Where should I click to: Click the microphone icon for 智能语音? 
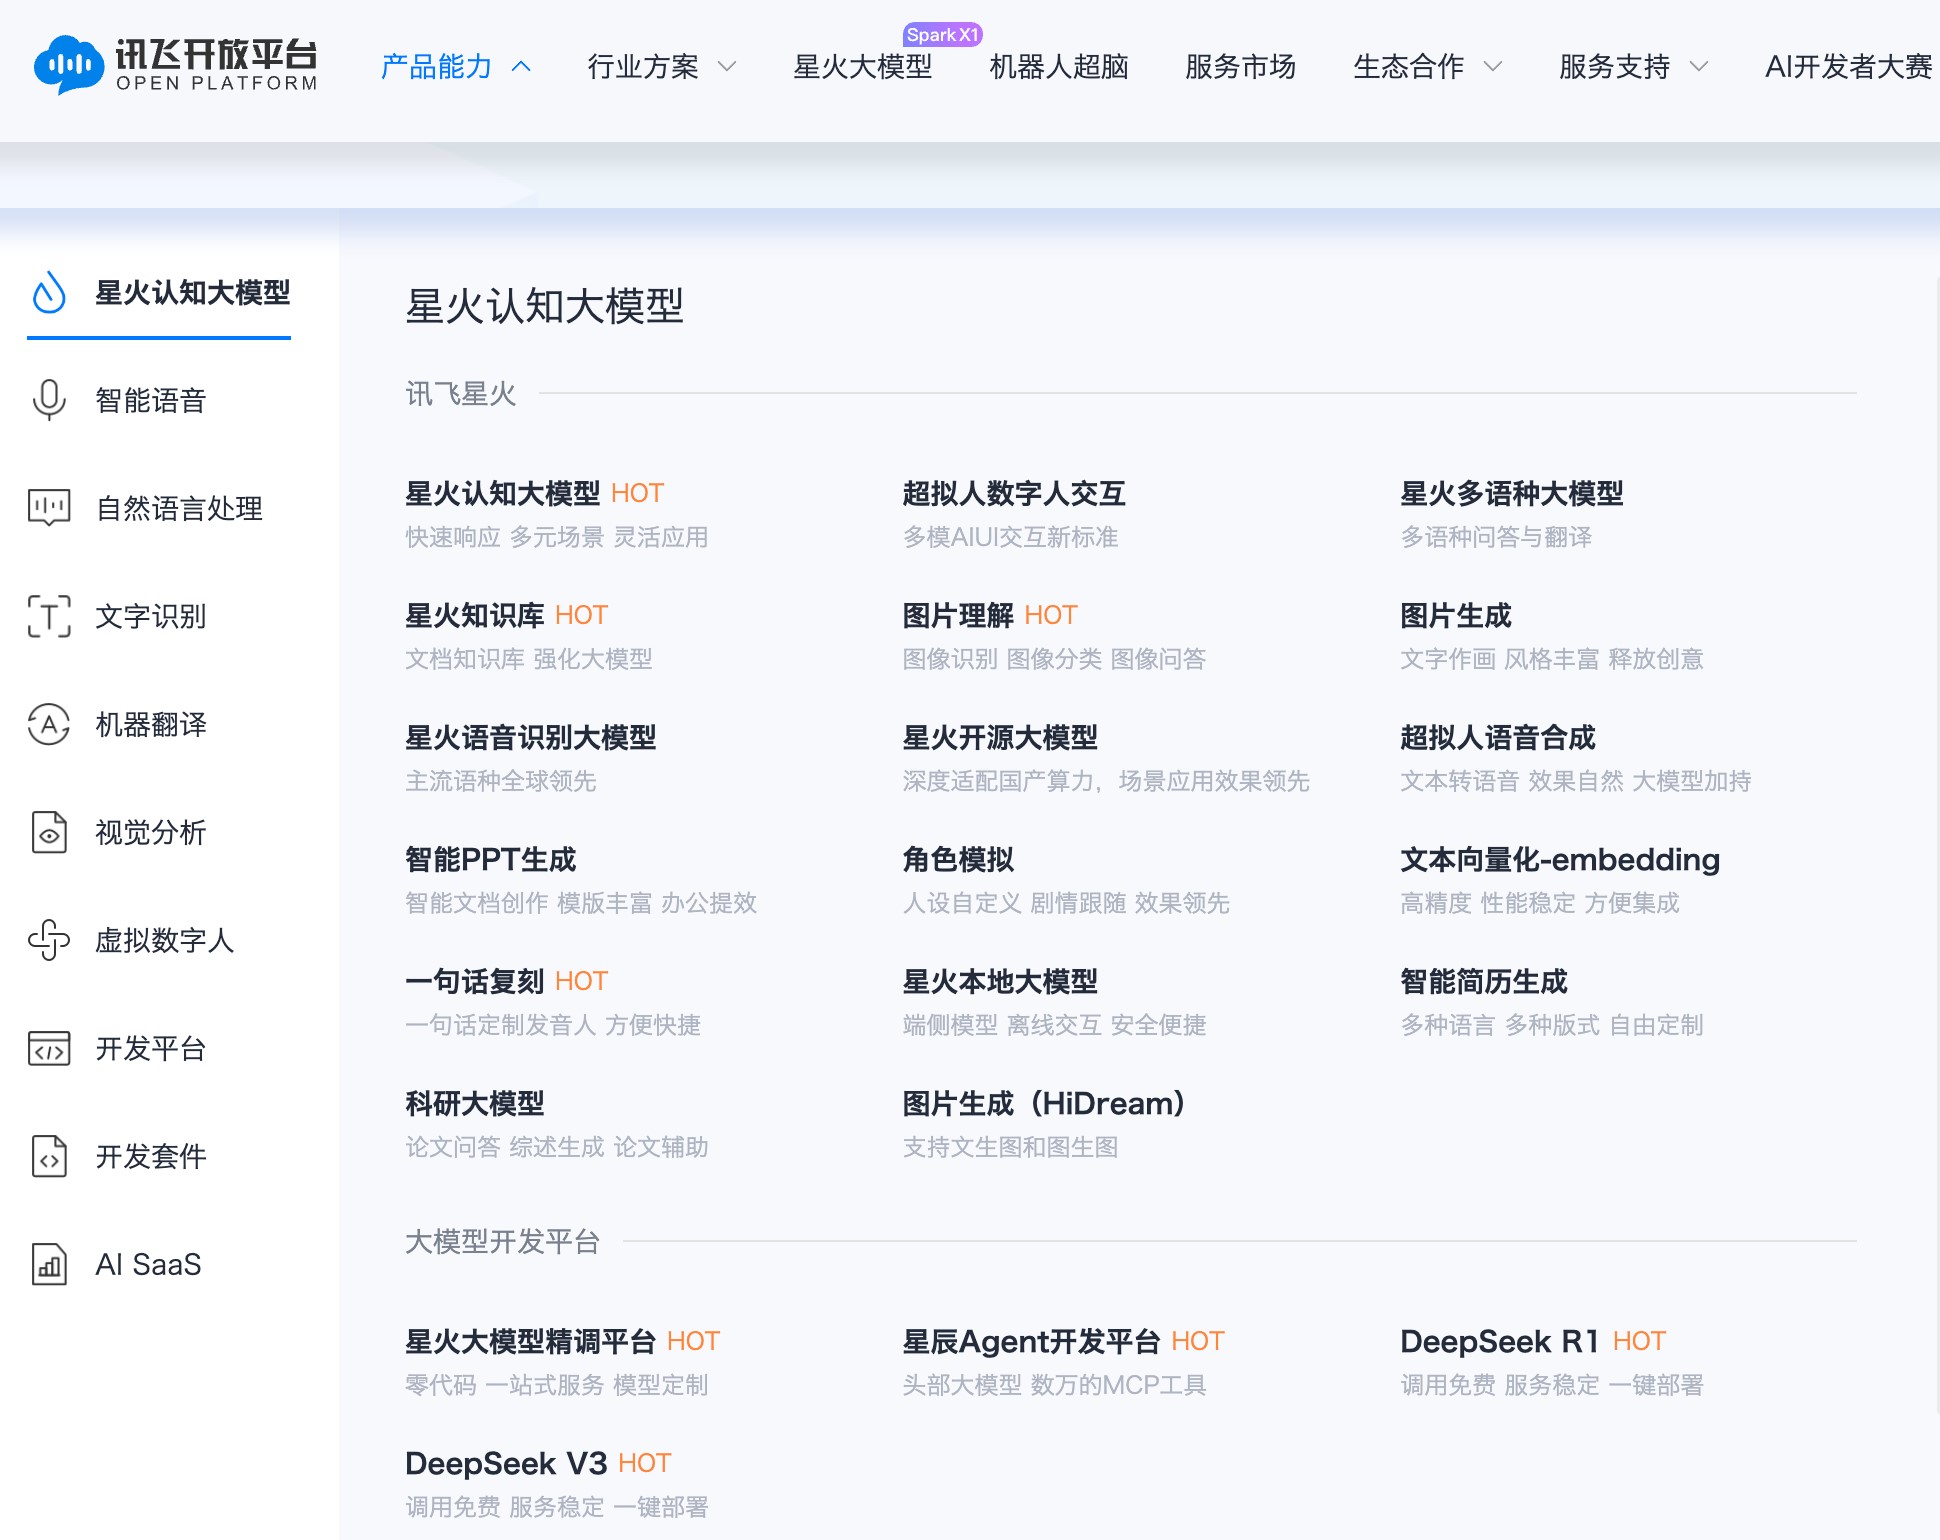click(x=49, y=400)
